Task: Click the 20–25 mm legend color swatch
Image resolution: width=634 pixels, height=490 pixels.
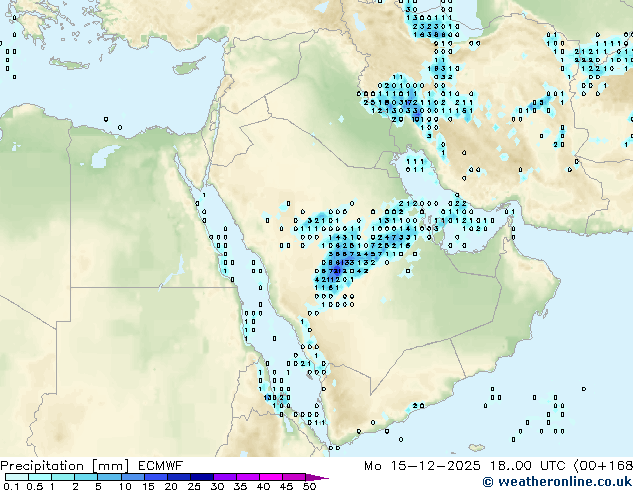Action: click(x=178, y=477)
